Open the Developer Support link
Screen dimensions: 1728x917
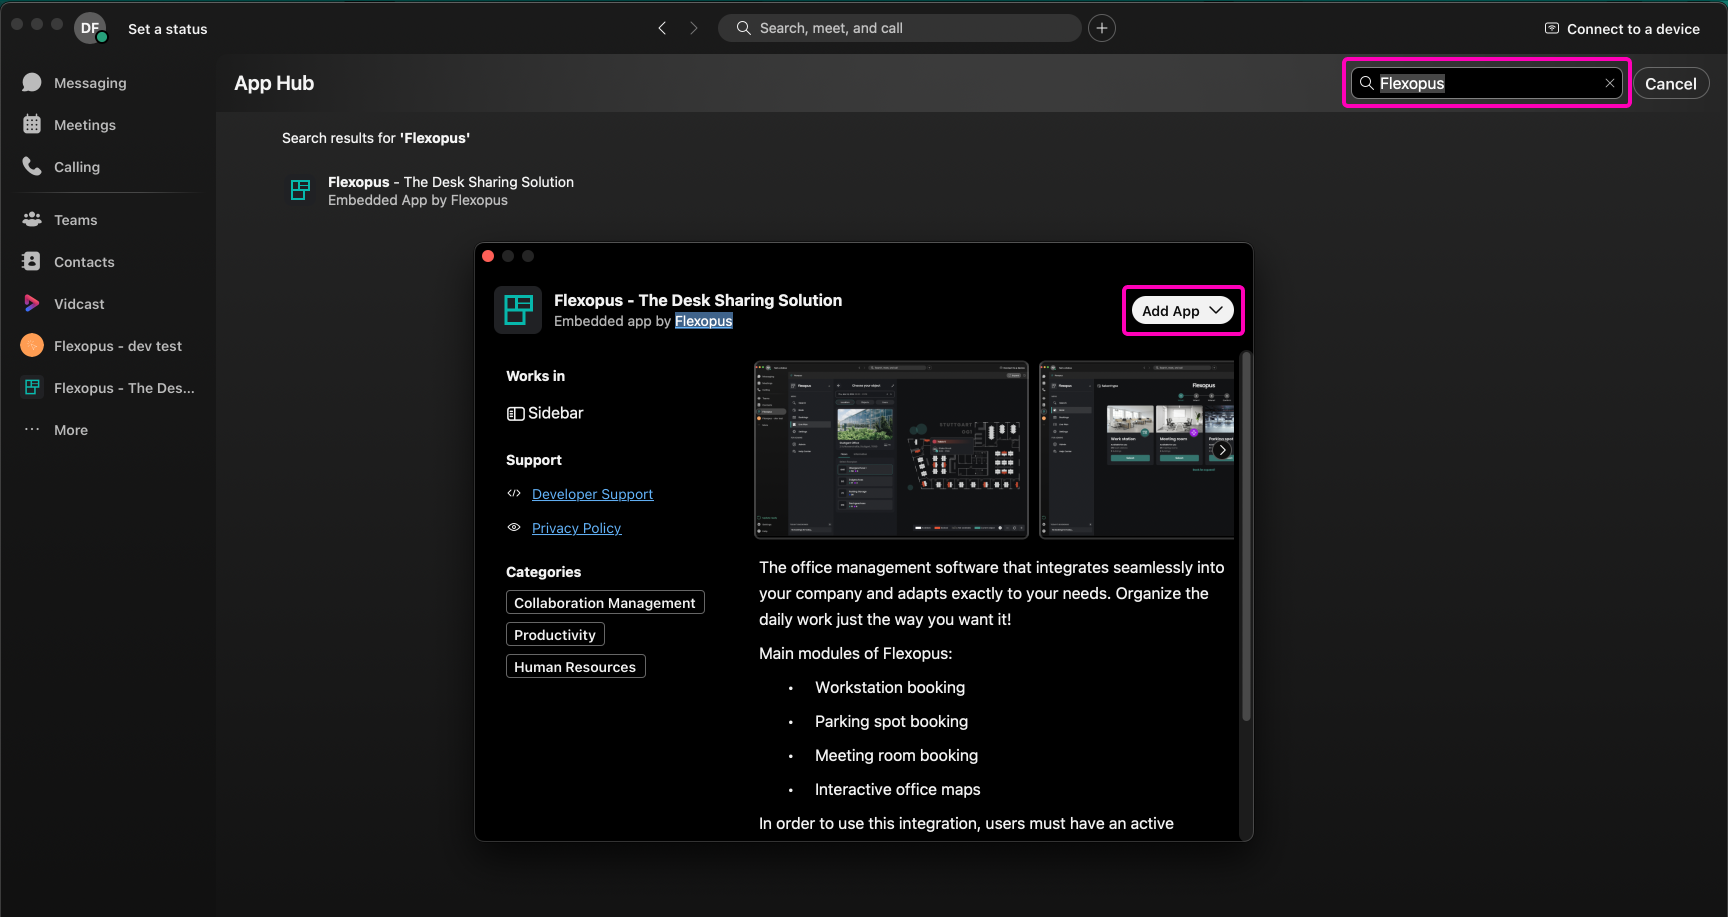592,494
